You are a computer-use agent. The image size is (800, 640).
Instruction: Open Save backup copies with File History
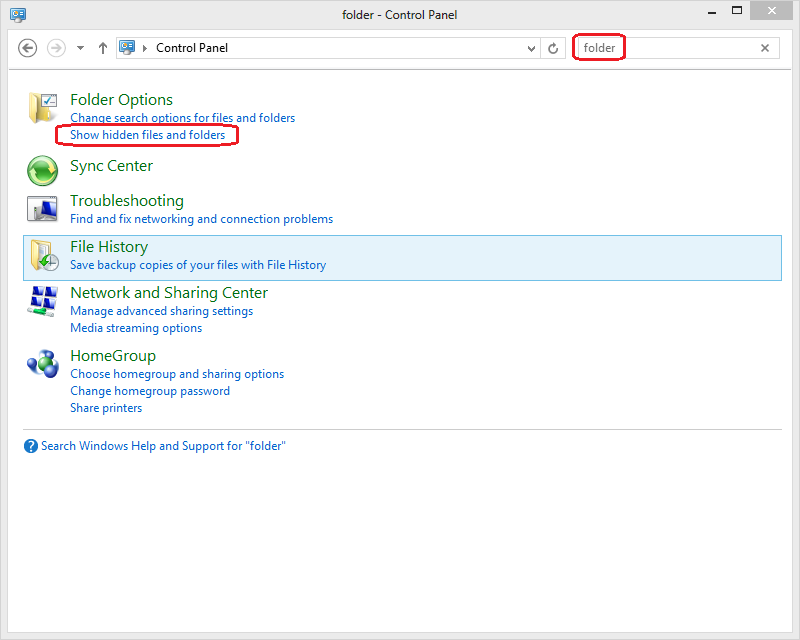198,265
